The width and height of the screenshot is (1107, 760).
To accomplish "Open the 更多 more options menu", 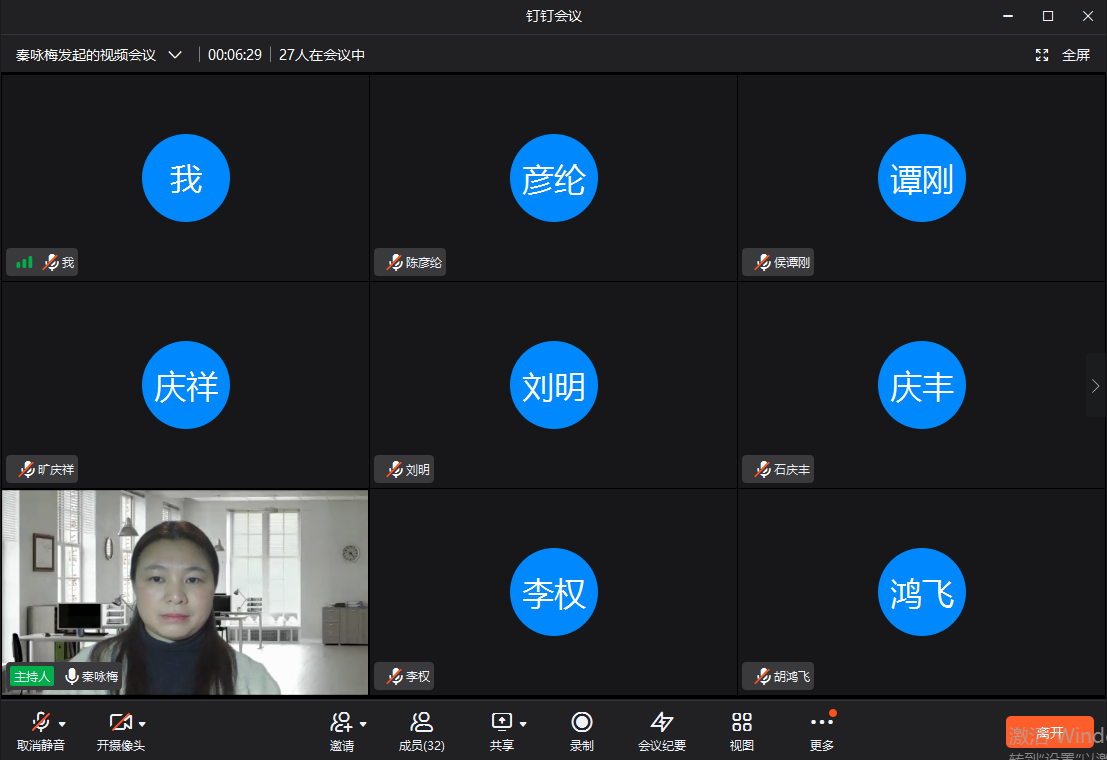I will pyautogui.click(x=821, y=723).
